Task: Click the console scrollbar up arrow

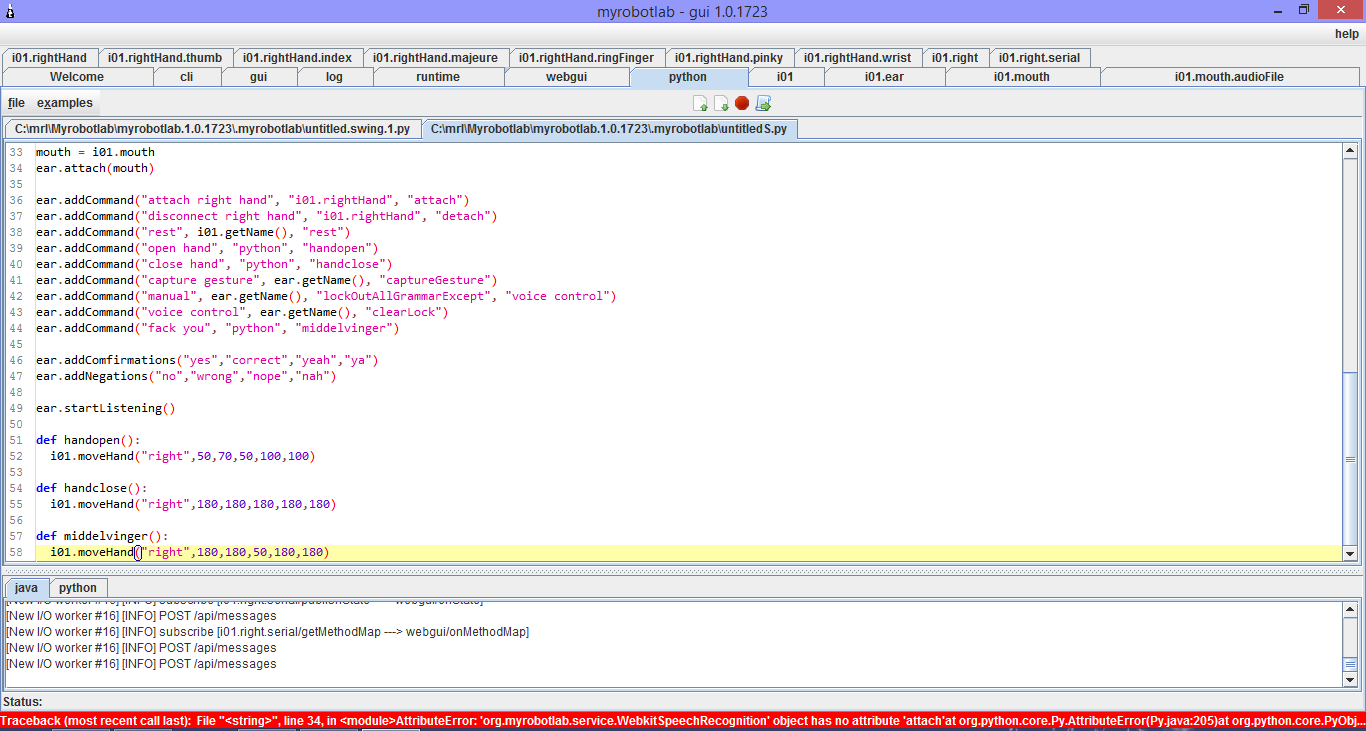Action: coord(1350,609)
